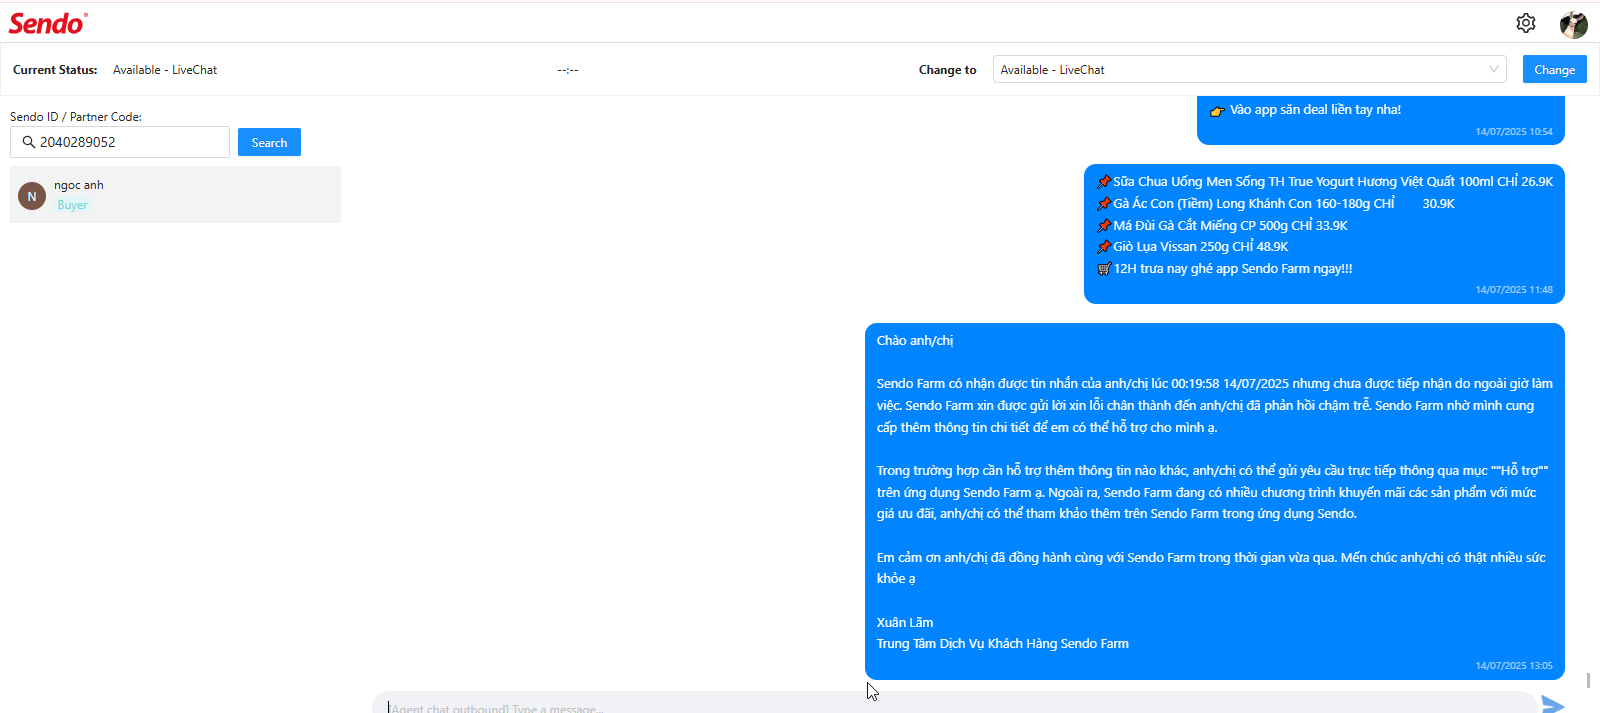Click the chat scrollbar thumb
The image size is (1600, 713).
pyautogui.click(x=1588, y=680)
